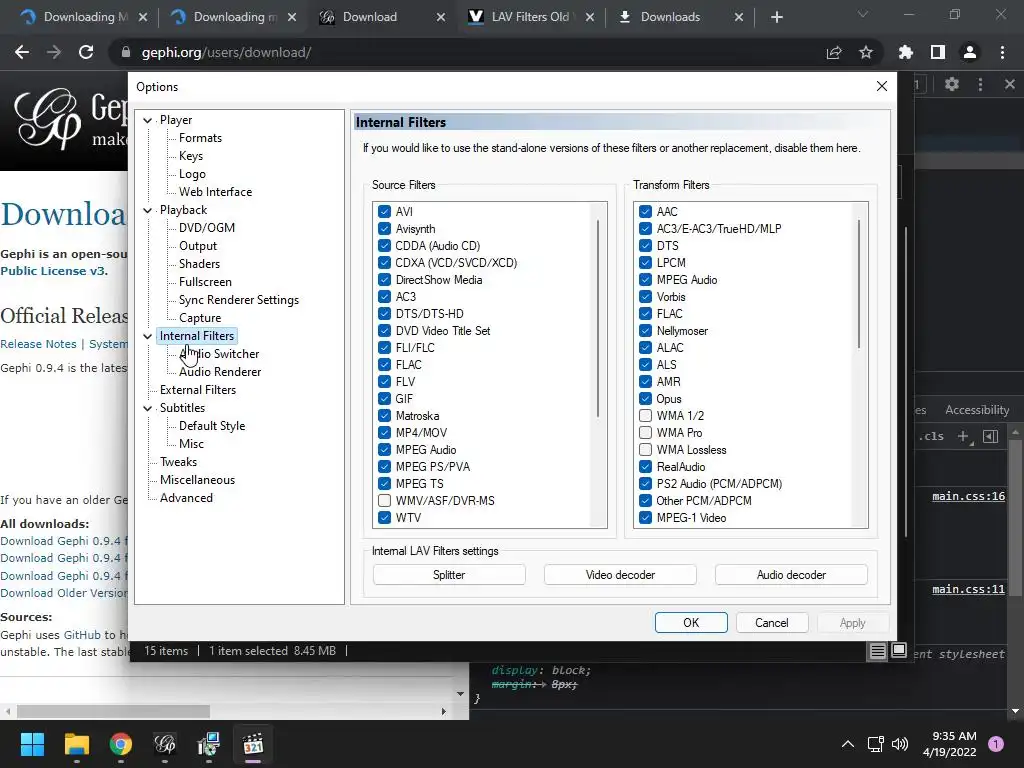
Task: Open the Chrome profile avatar icon
Action: point(970,52)
